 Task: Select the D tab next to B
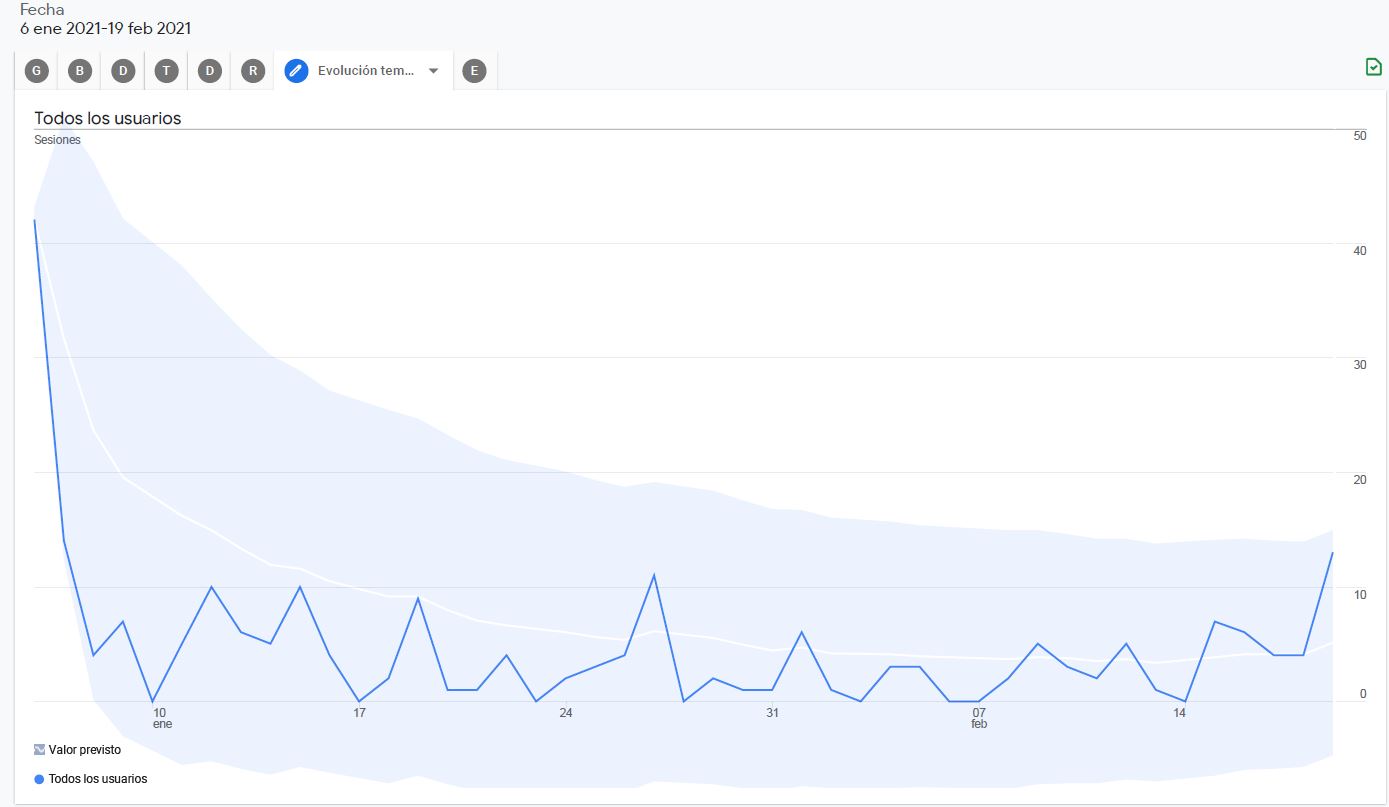(x=123, y=71)
